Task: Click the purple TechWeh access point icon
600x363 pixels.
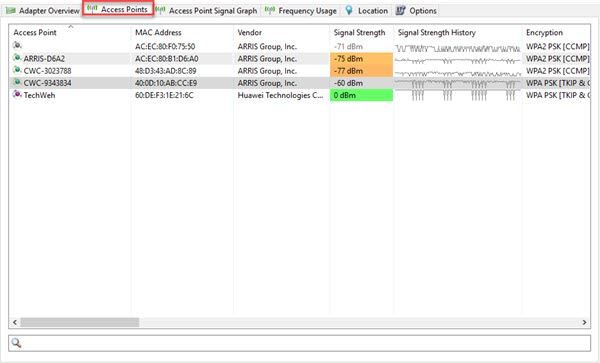Action: (x=17, y=94)
